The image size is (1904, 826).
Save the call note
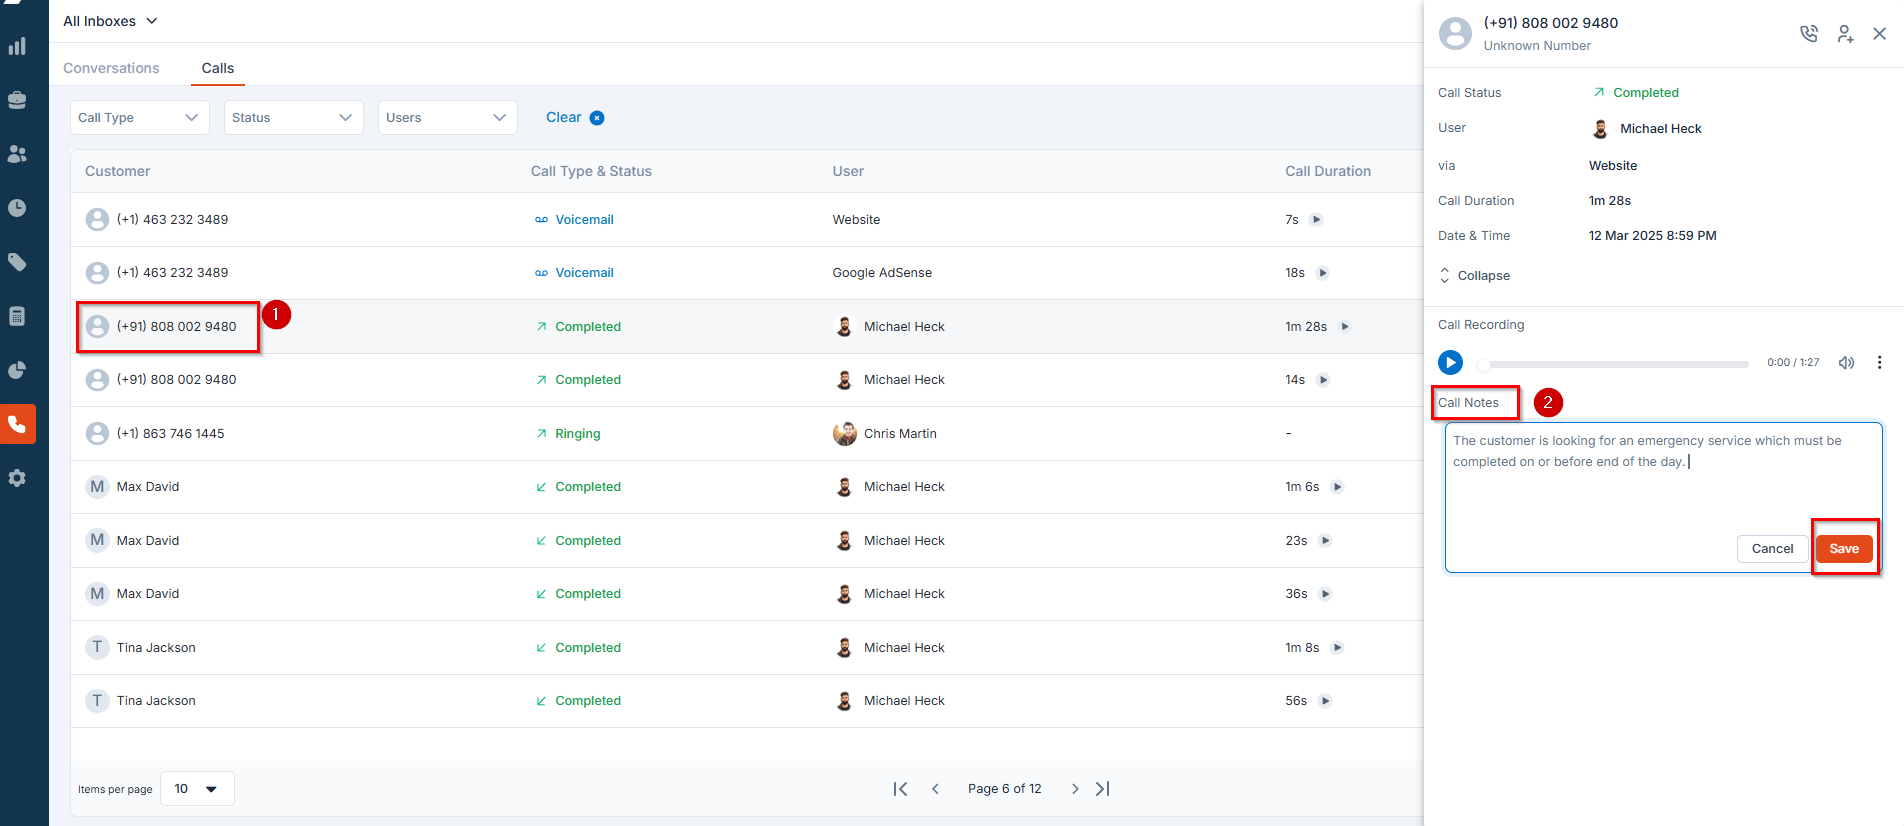pos(1844,548)
